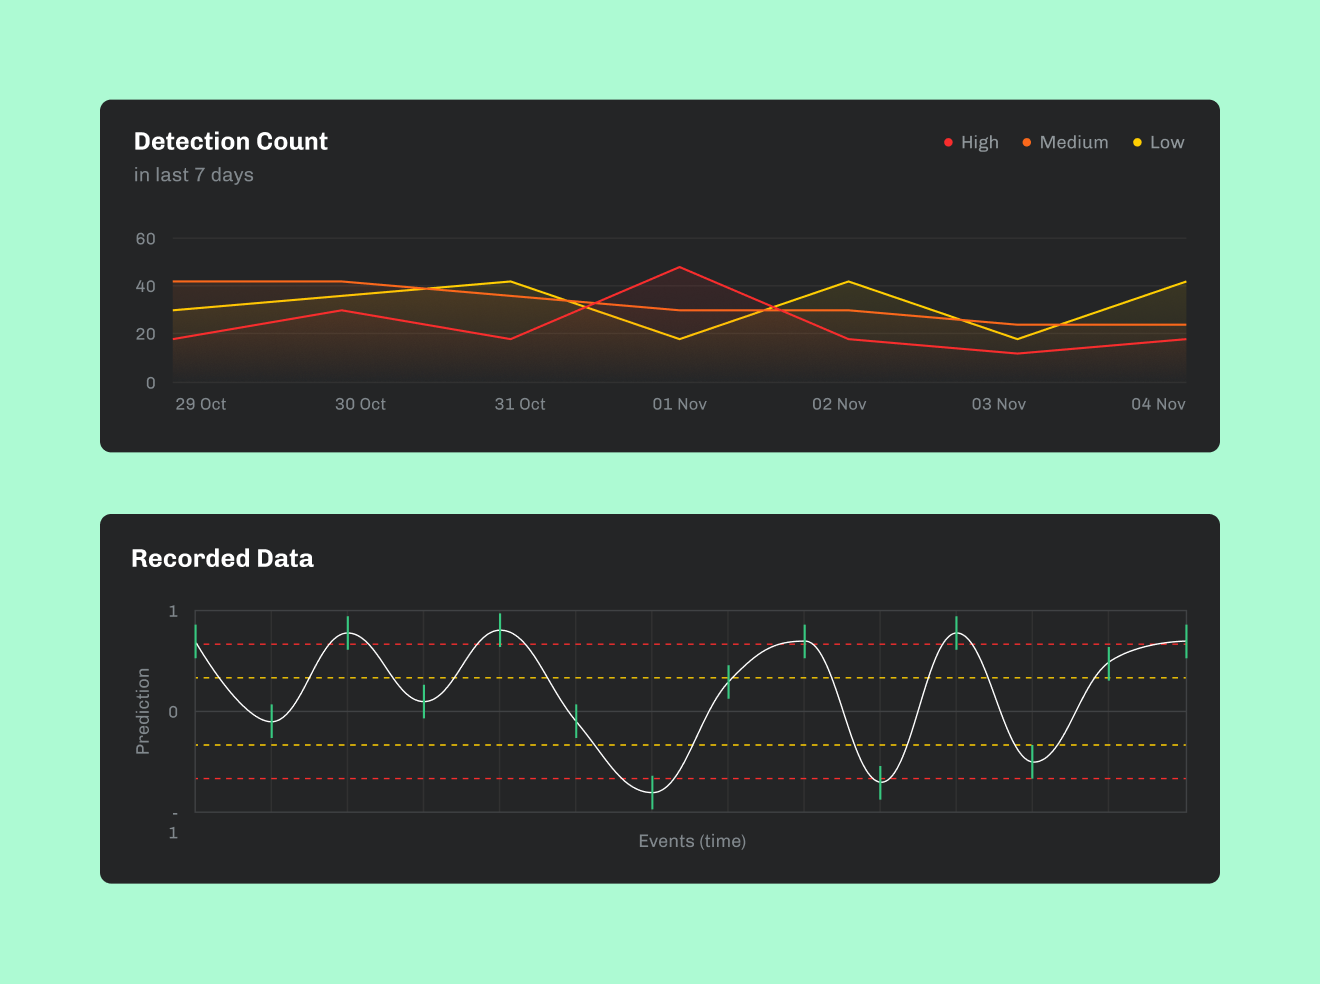
Task: Click the 20 value on y-axis
Action: tap(146, 334)
